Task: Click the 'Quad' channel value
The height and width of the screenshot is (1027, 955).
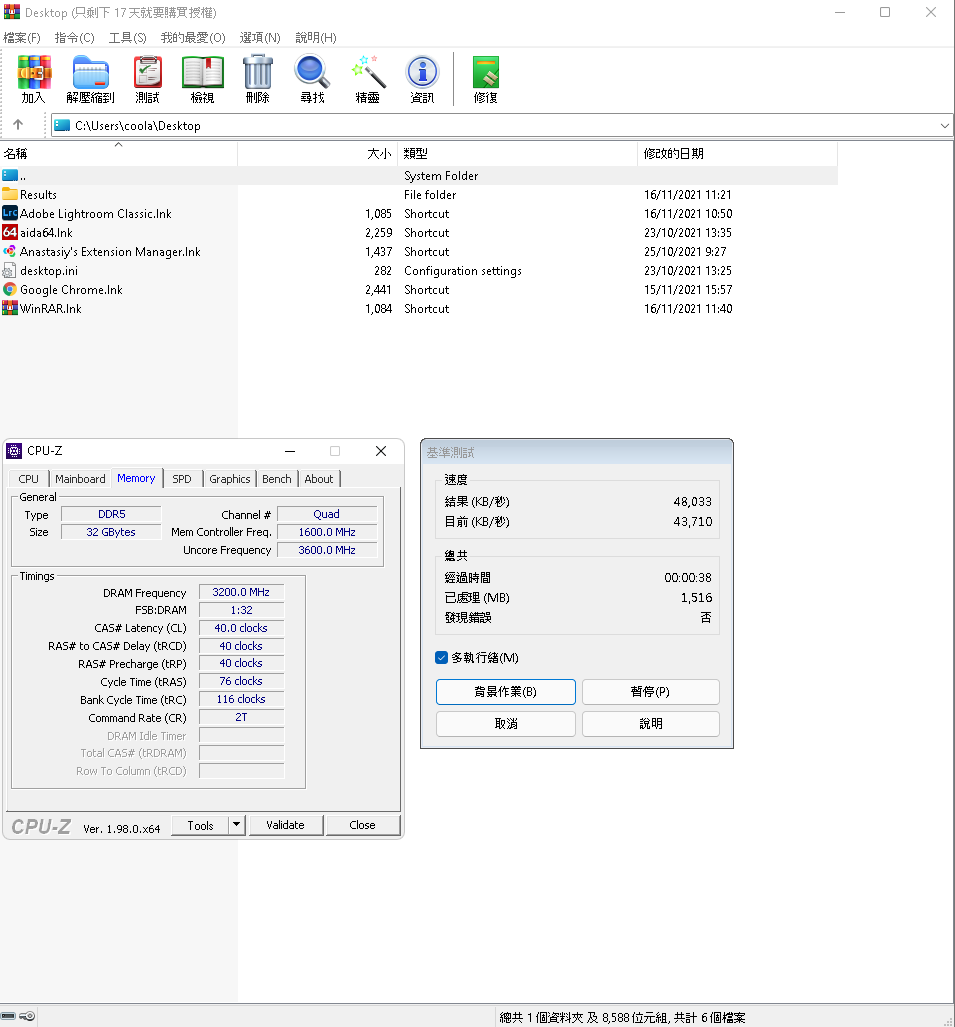Action: (326, 514)
